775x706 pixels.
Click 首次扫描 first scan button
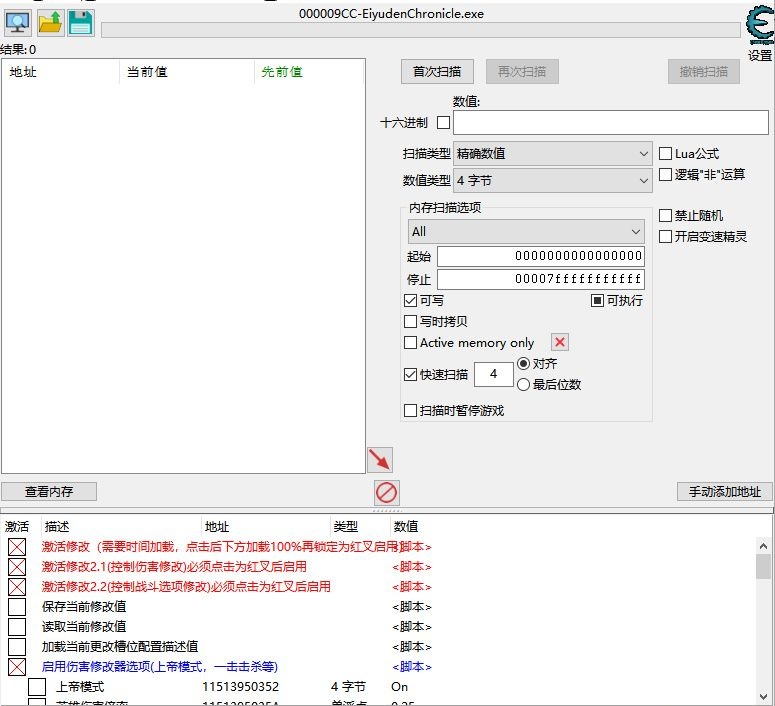[437, 72]
